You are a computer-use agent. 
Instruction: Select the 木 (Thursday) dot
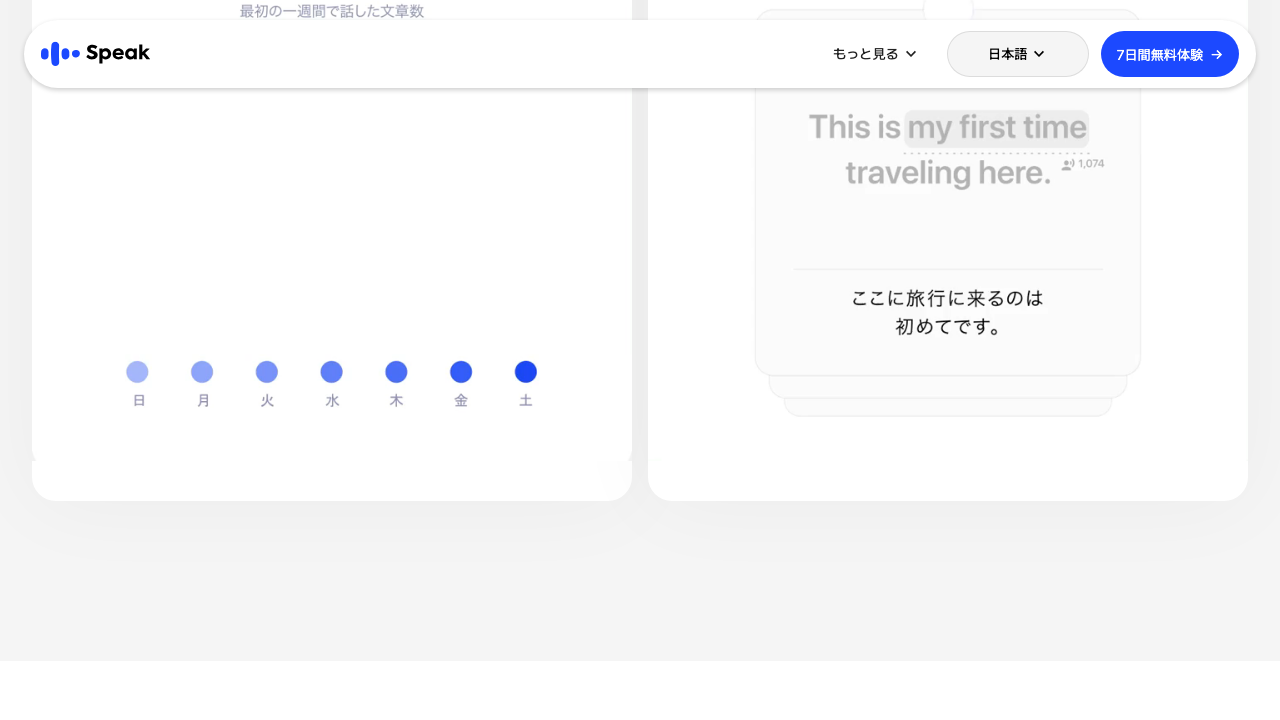coord(397,372)
